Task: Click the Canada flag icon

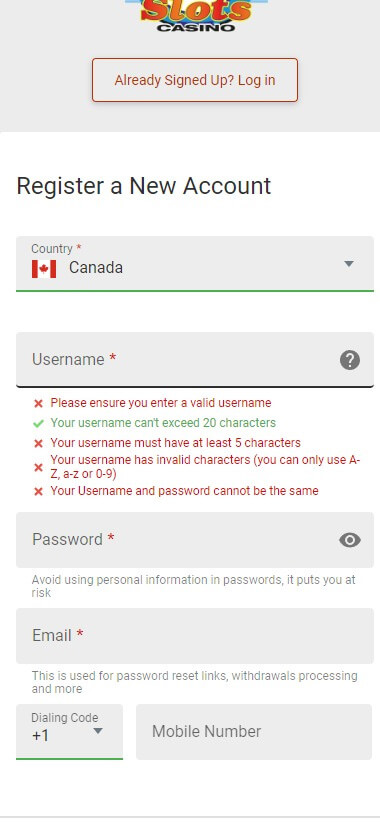Action: 44,268
